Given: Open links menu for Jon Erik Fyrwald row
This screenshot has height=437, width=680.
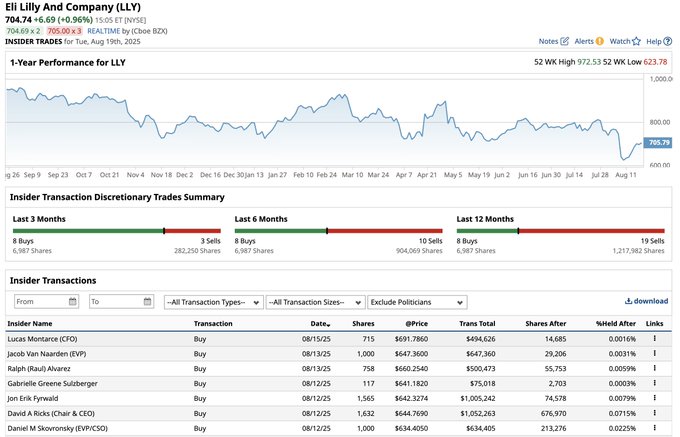Looking at the screenshot, I should (x=654, y=398).
